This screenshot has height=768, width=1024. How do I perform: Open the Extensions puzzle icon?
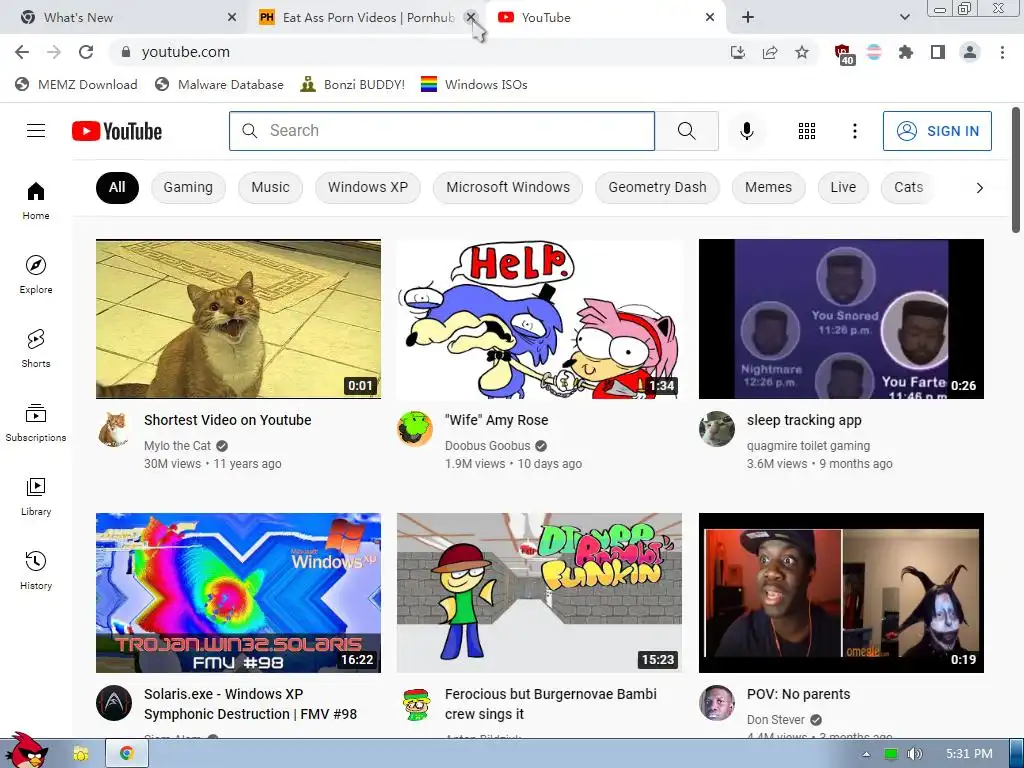pos(906,52)
